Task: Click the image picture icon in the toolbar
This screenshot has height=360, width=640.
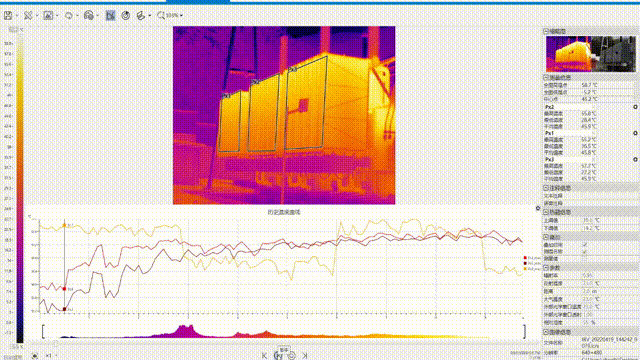Action: (x=48, y=16)
